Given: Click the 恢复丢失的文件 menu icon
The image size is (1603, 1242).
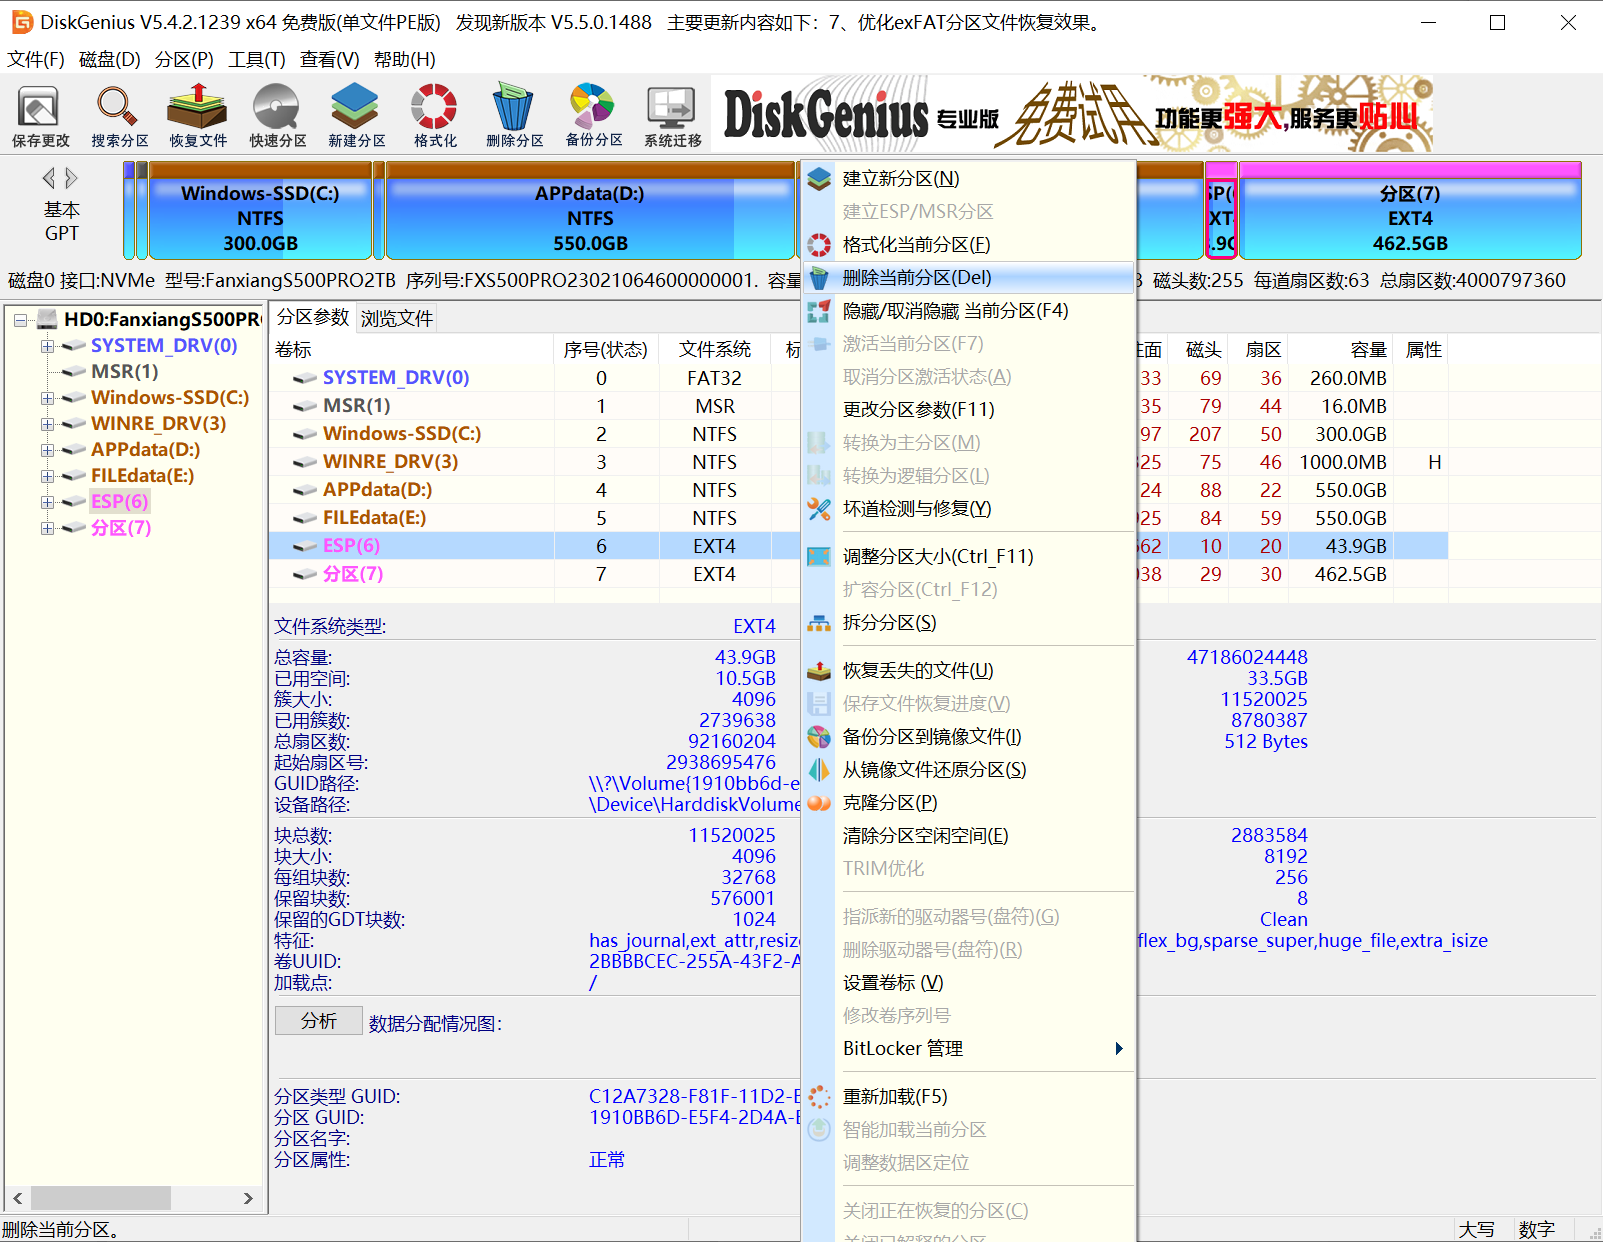Looking at the screenshot, I should pyautogui.click(x=819, y=671).
